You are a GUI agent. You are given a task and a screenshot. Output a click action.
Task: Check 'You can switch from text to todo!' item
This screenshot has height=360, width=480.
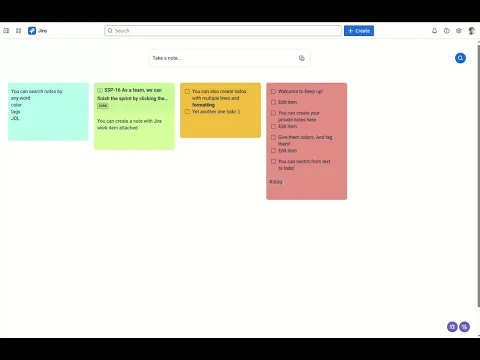[273, 161]
